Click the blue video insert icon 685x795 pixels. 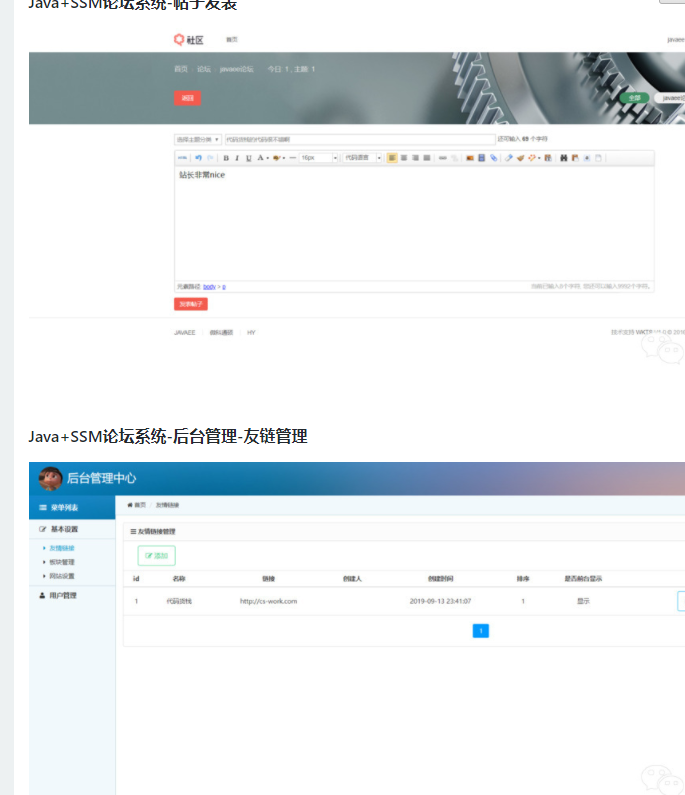pos(482,158)
